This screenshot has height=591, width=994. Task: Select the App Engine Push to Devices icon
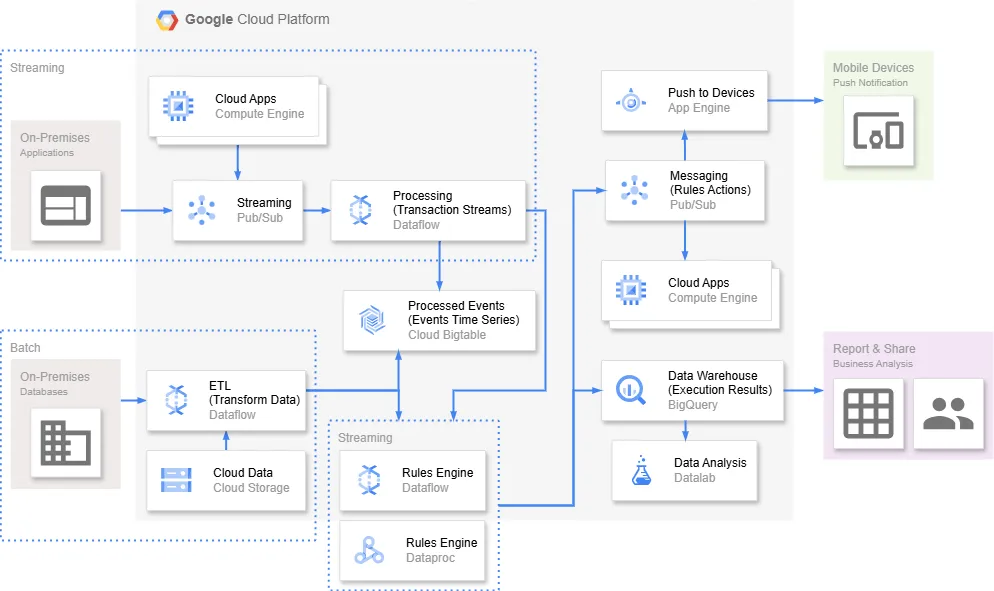(x=631, y=101)
